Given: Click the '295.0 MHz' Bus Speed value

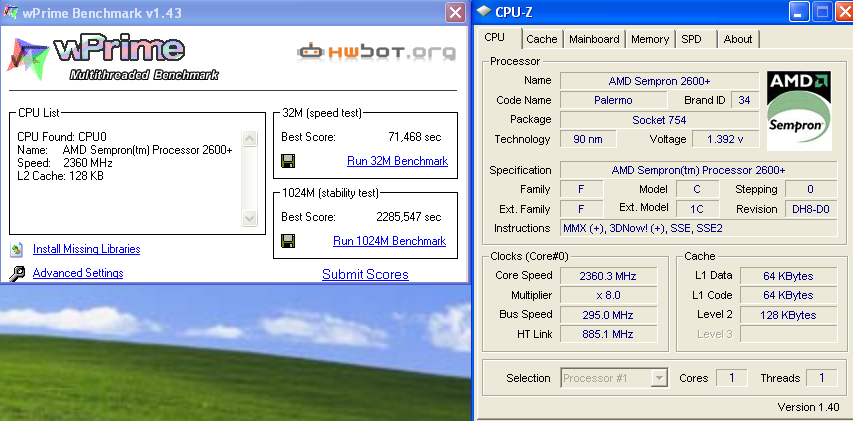Looking at the screenshot, I should pyautogui.click(x=608, y=315).
